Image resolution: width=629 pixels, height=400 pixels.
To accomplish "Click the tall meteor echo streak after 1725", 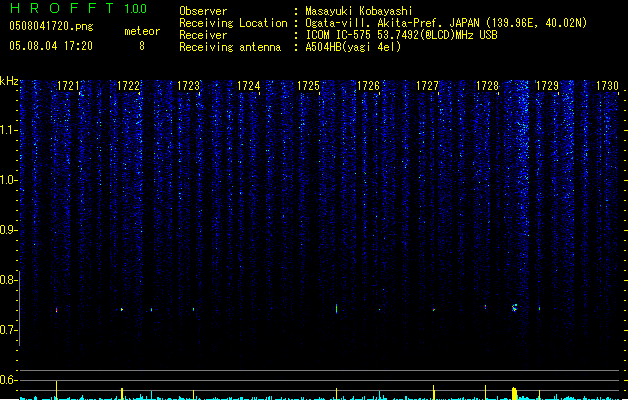I will [336, 308].
